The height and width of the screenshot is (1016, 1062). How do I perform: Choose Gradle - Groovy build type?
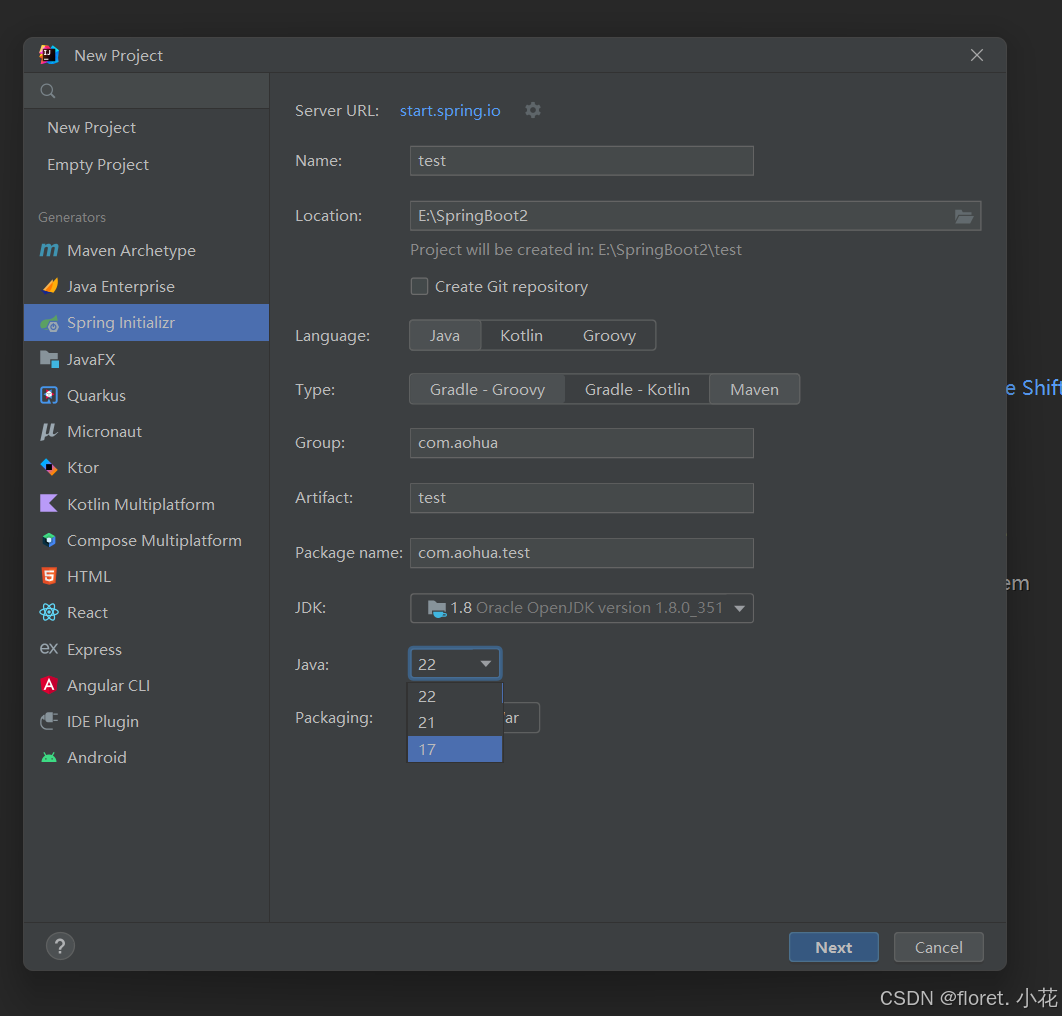point(487,389)
